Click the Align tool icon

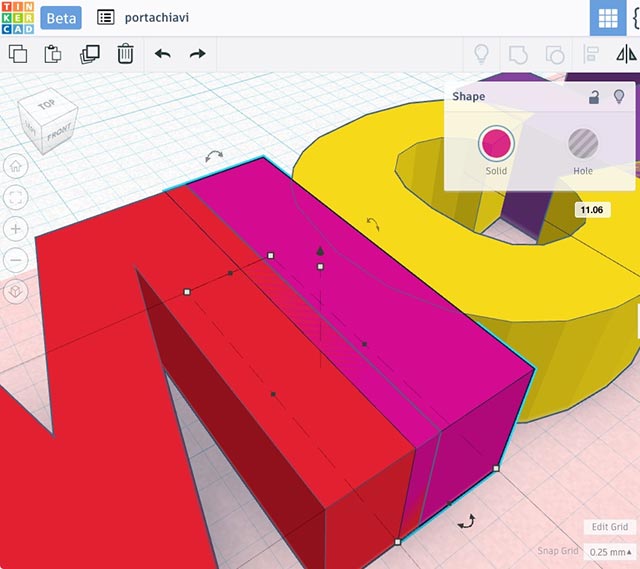point(590,54)
